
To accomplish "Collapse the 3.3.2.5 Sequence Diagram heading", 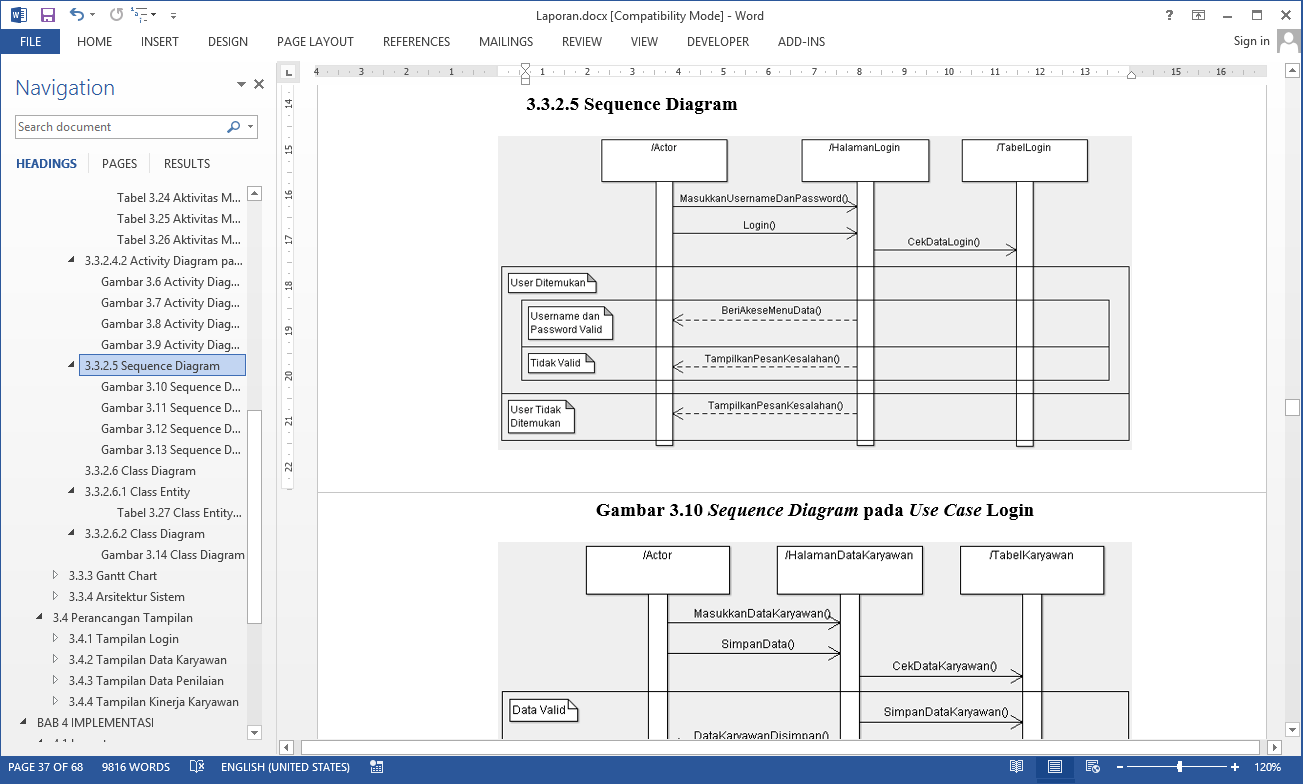I will 71,366.
